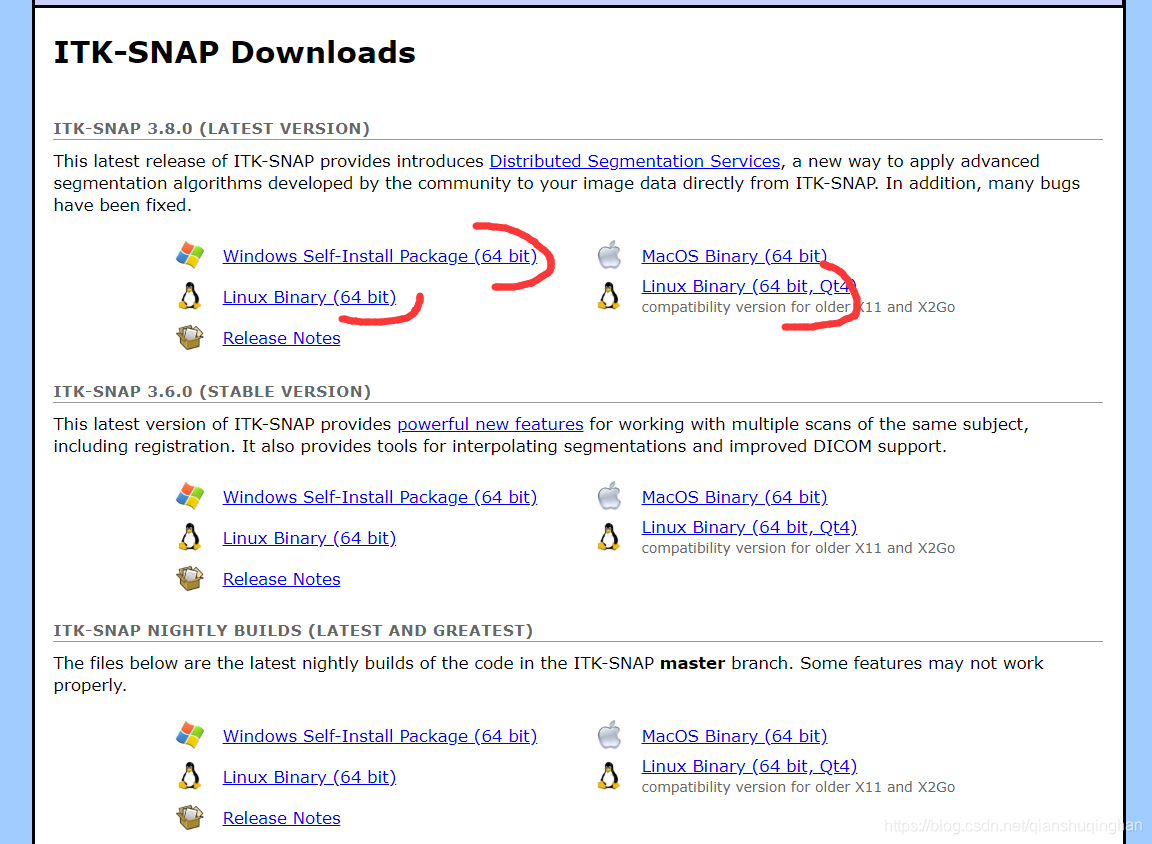Screen dimensions: 1152x844
Task: Click the ITK-SNAP NIGHTLY BUILDS heading
Action: click(x=293, y=630)
